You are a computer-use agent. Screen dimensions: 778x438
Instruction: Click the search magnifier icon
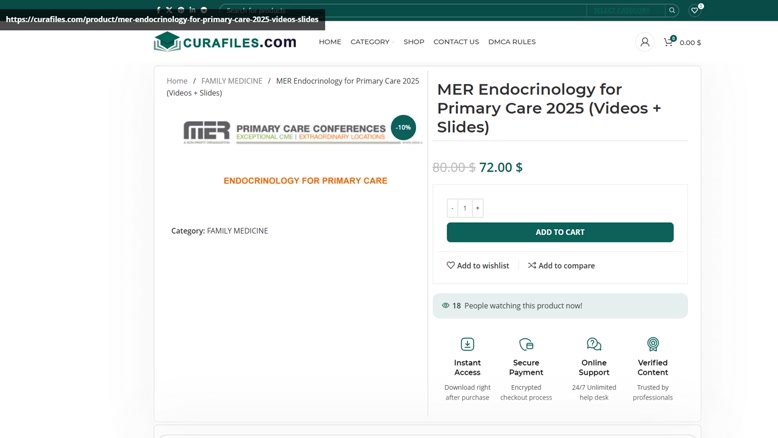[x=672, y=10]
